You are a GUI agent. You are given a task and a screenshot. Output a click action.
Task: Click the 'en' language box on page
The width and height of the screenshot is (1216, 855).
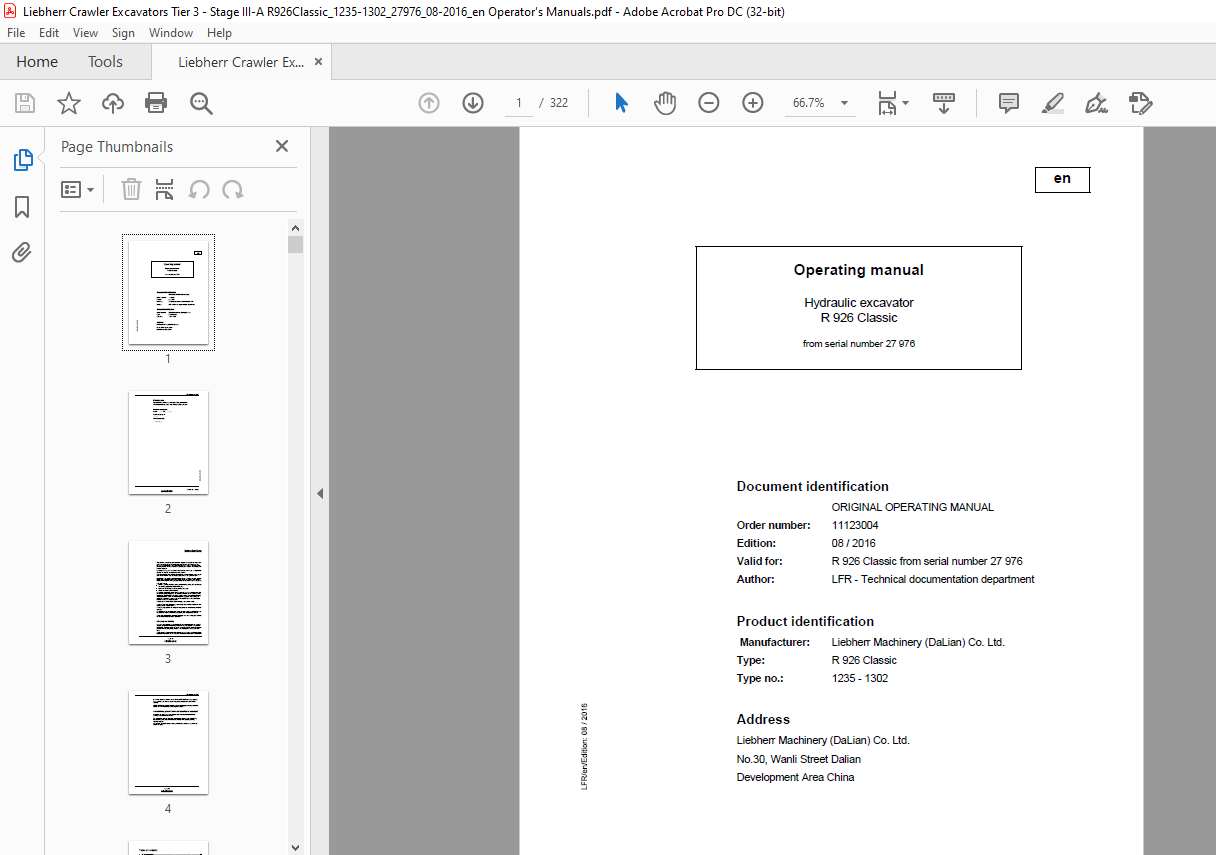pos(1062,179)
